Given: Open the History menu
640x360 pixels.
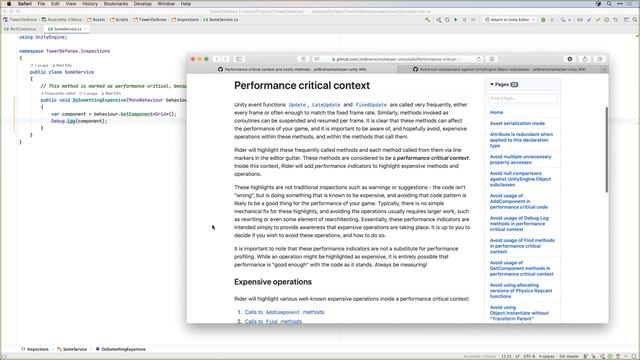Looking at the screenshot, I should [90, 4].
